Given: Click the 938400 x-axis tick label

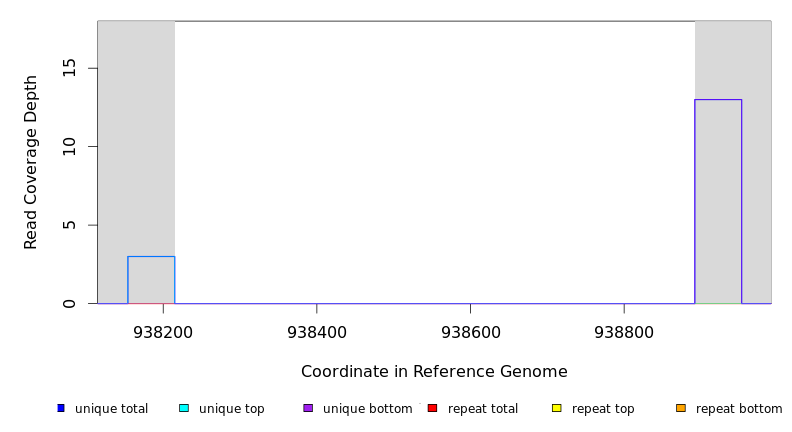Looking at the screenshot, I should pos(317,331).
